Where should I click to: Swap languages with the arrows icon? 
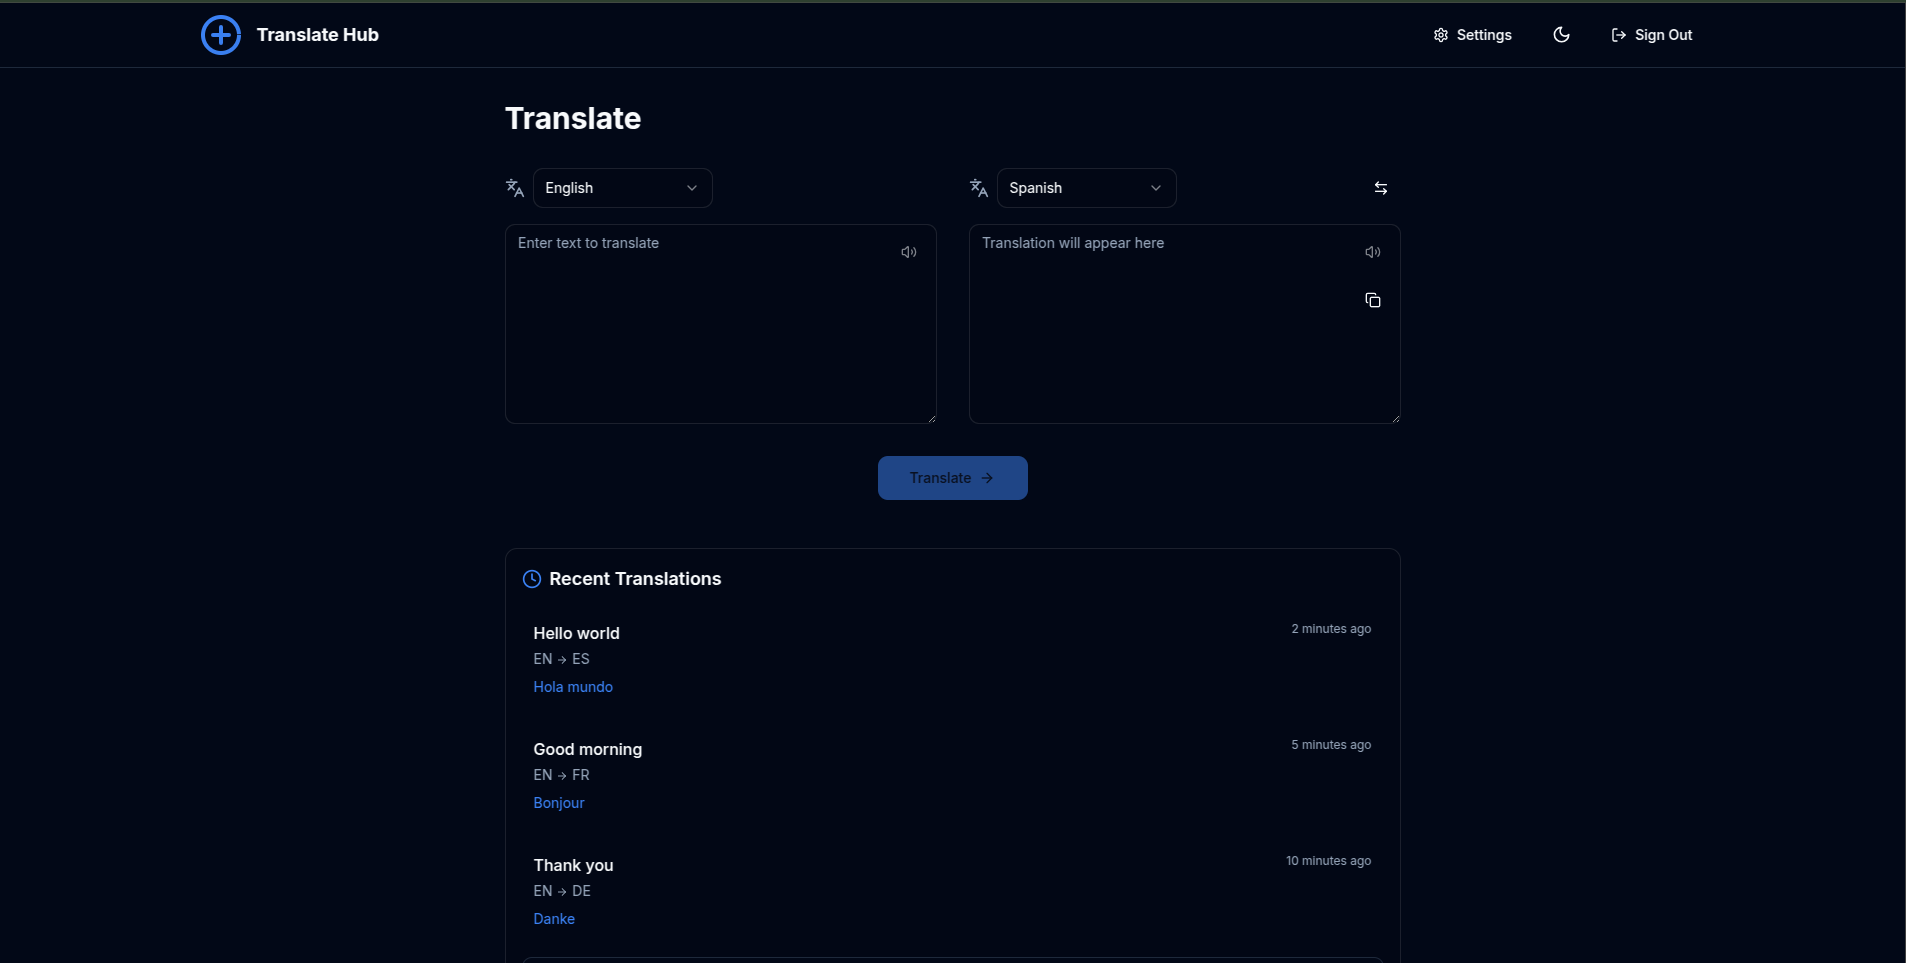pyautogui.click(x=1381, y=187)
